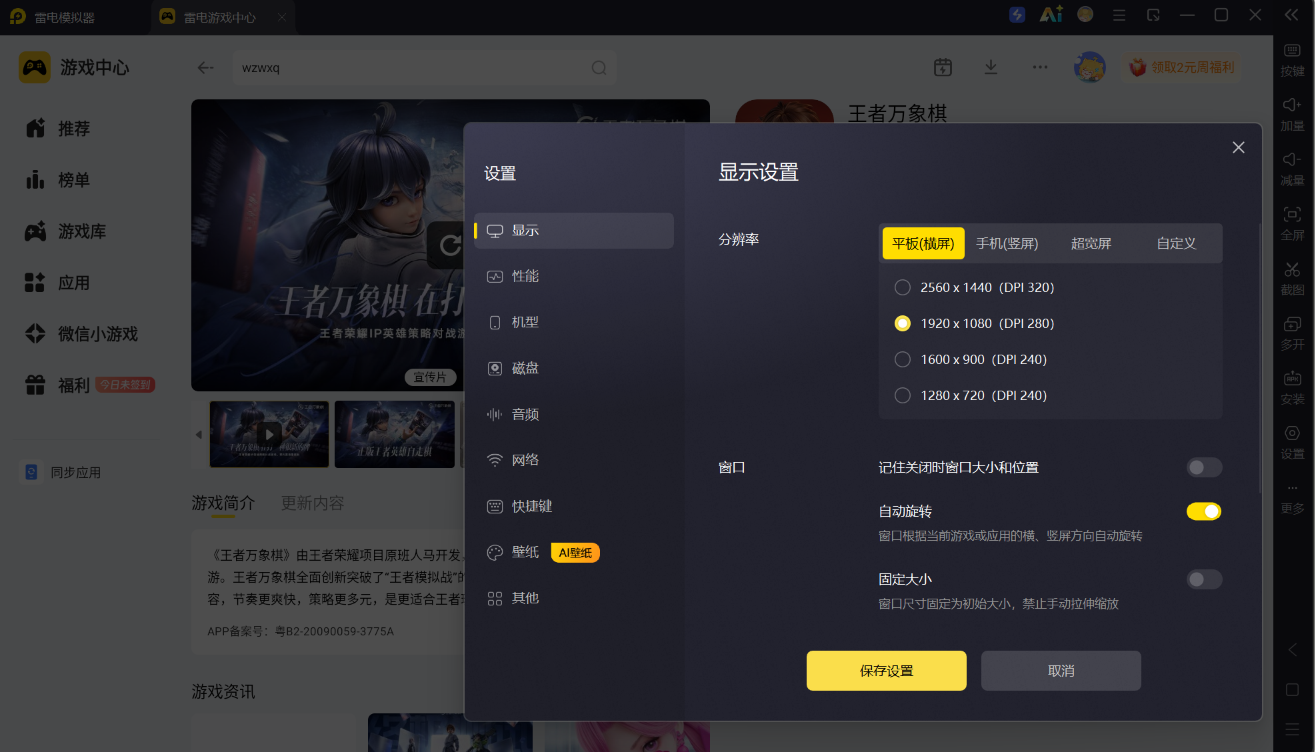Image resolution: width=1315 pixels, height=752 pixels.
Task: Close the 雷电游戏中心 tab
Action: pos(282,17)
